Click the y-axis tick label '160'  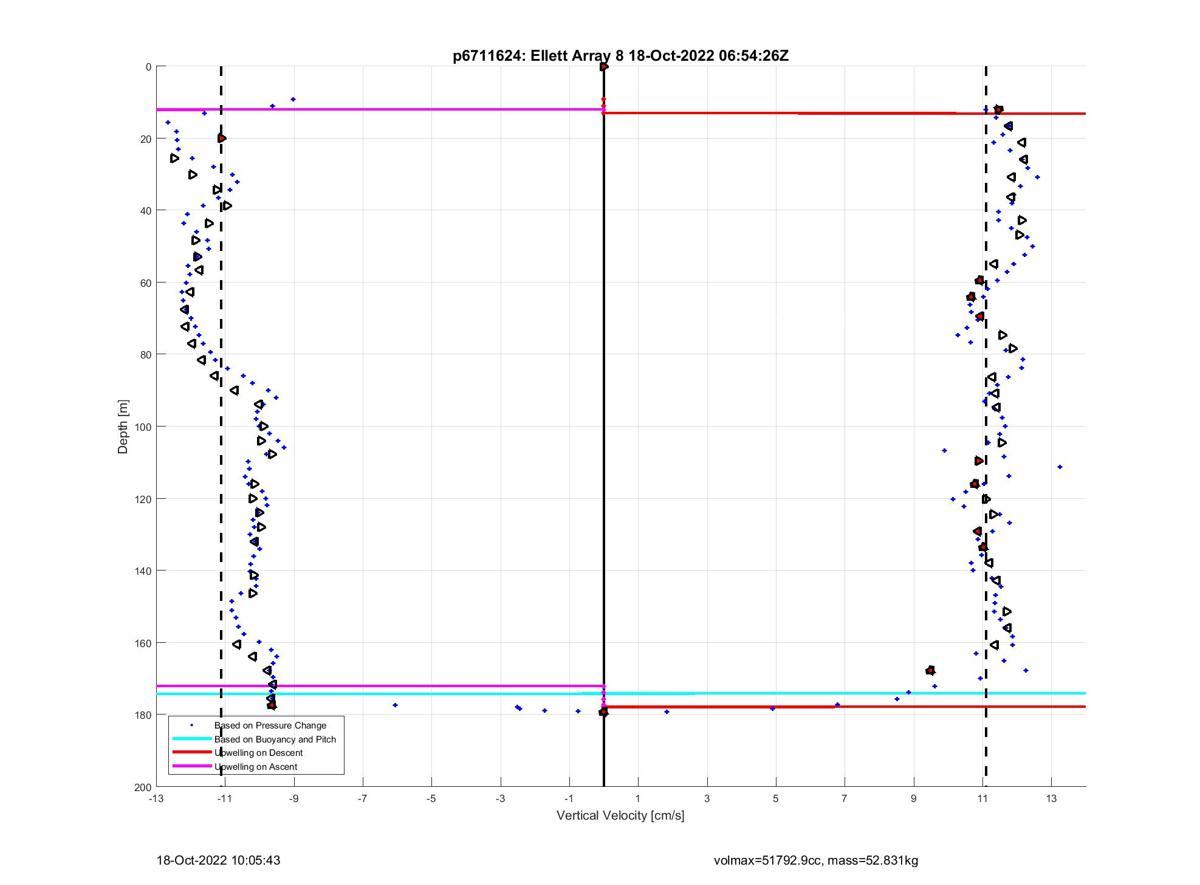(x=143, y=643)
